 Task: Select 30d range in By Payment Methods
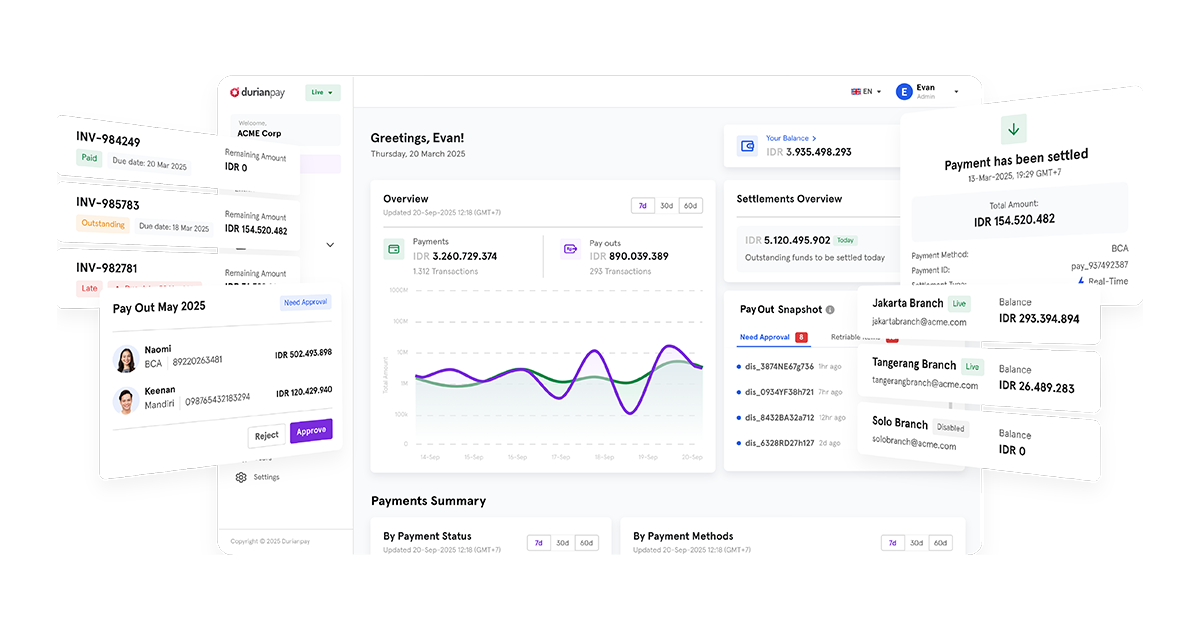click(916, 543)
